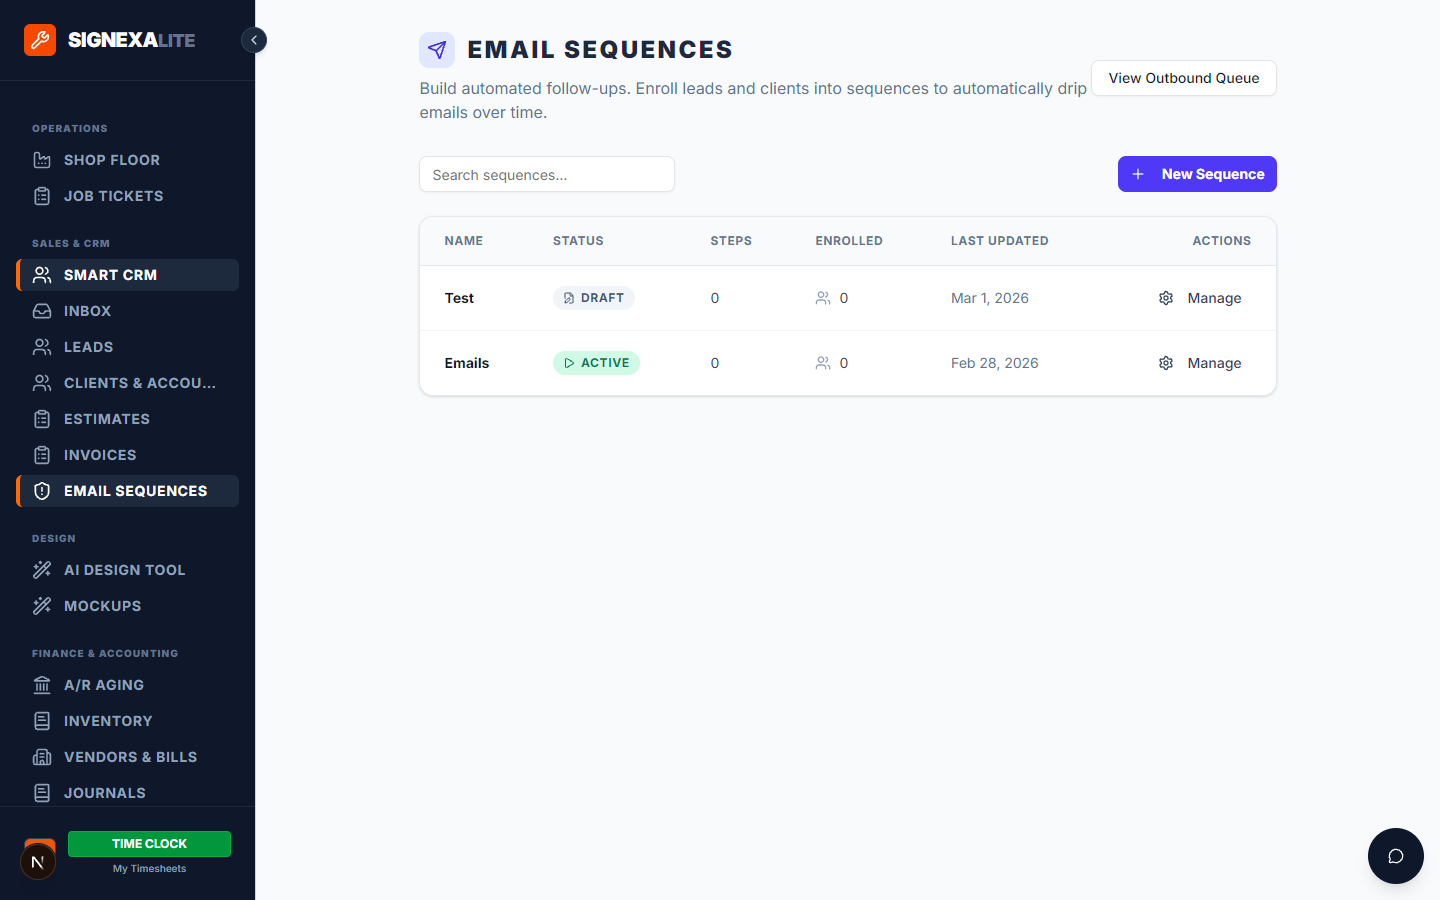Click the A/R Aging bank icon
Viewport: 1440px width, 900px height.
point(42,685)
